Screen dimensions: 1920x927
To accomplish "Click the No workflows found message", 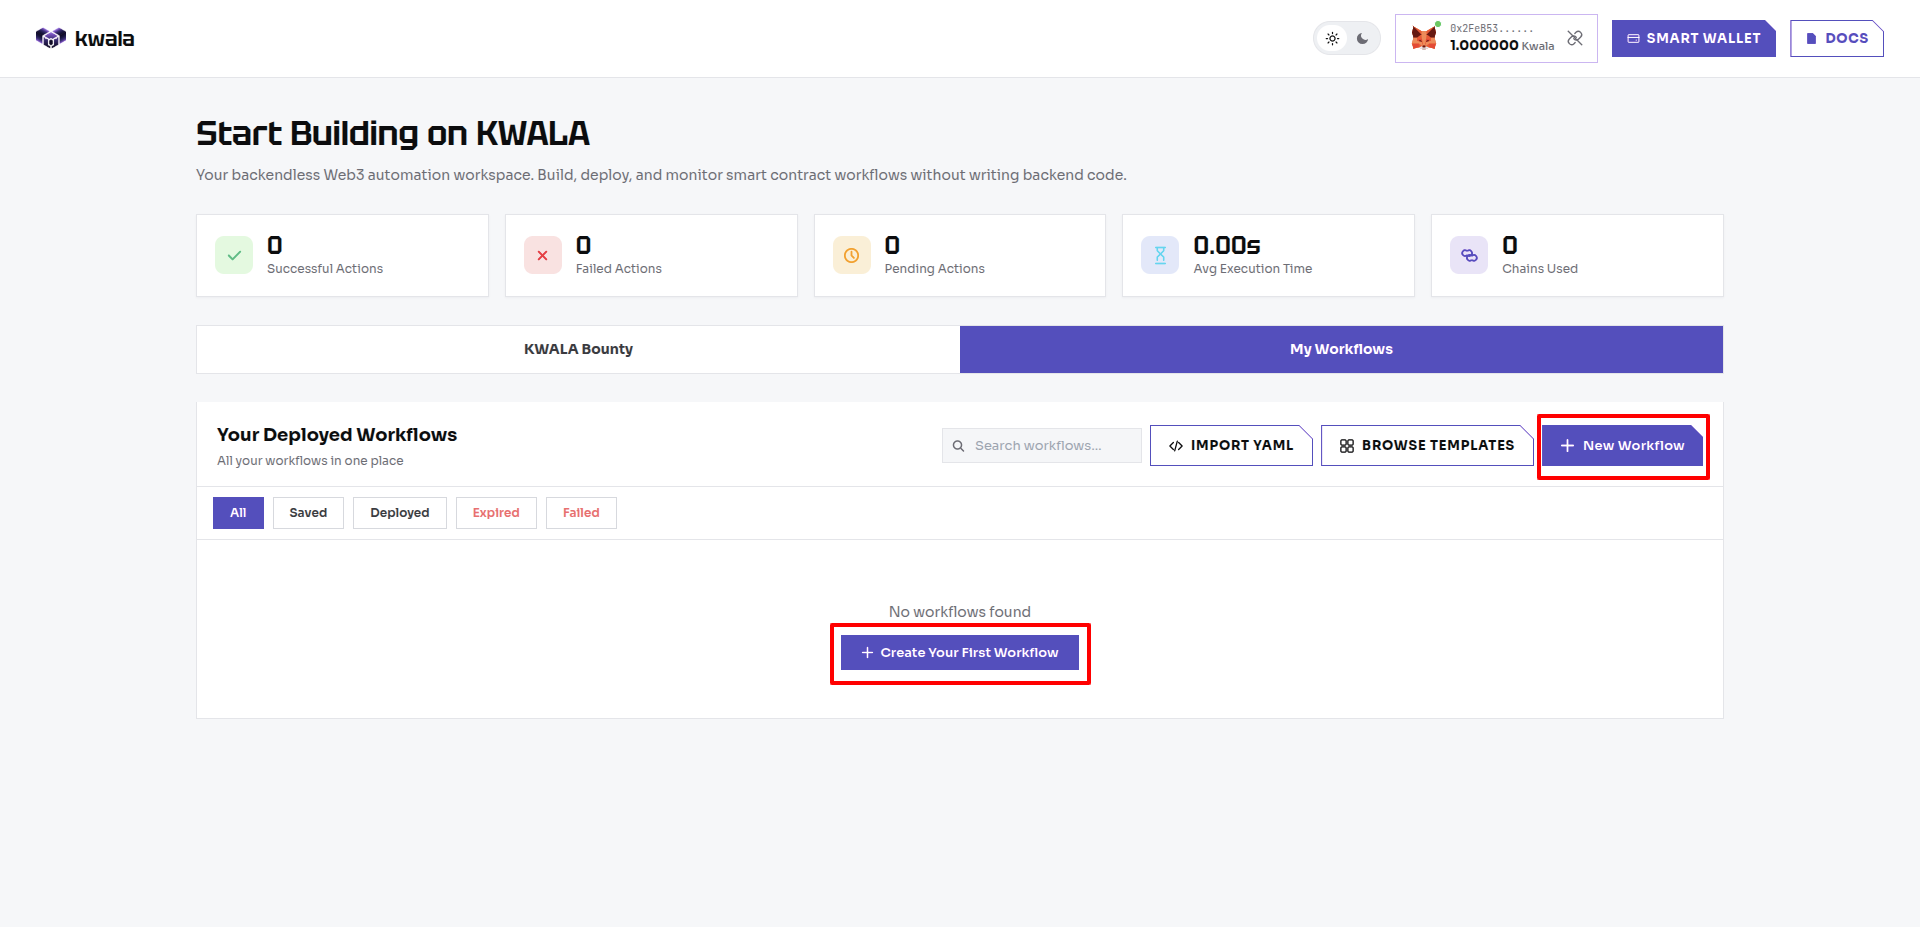I will tap(960, 612).
